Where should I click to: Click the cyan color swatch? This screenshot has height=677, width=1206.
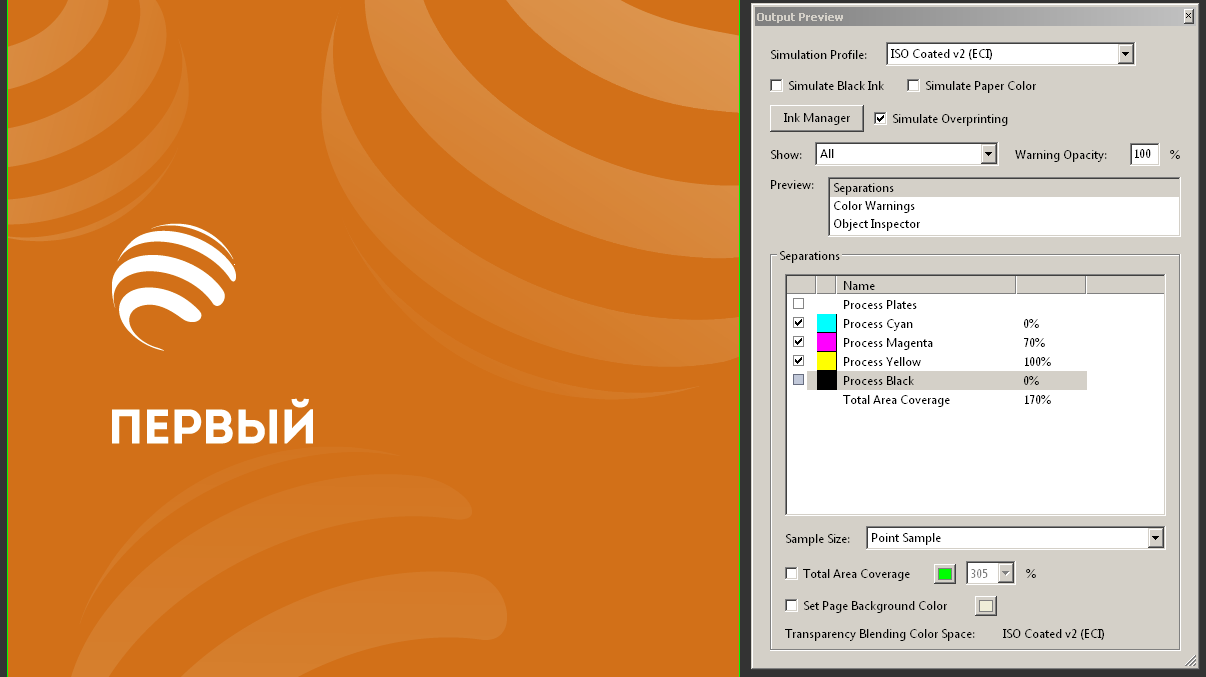(x=826, y=323)
